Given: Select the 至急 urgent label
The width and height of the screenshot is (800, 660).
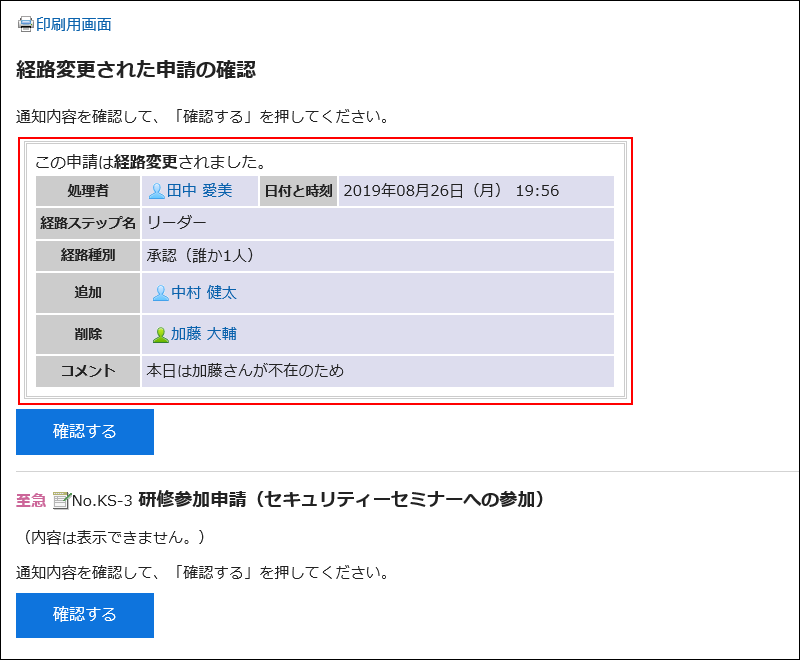Looking at the screenshot, I should tap(31, 500).
